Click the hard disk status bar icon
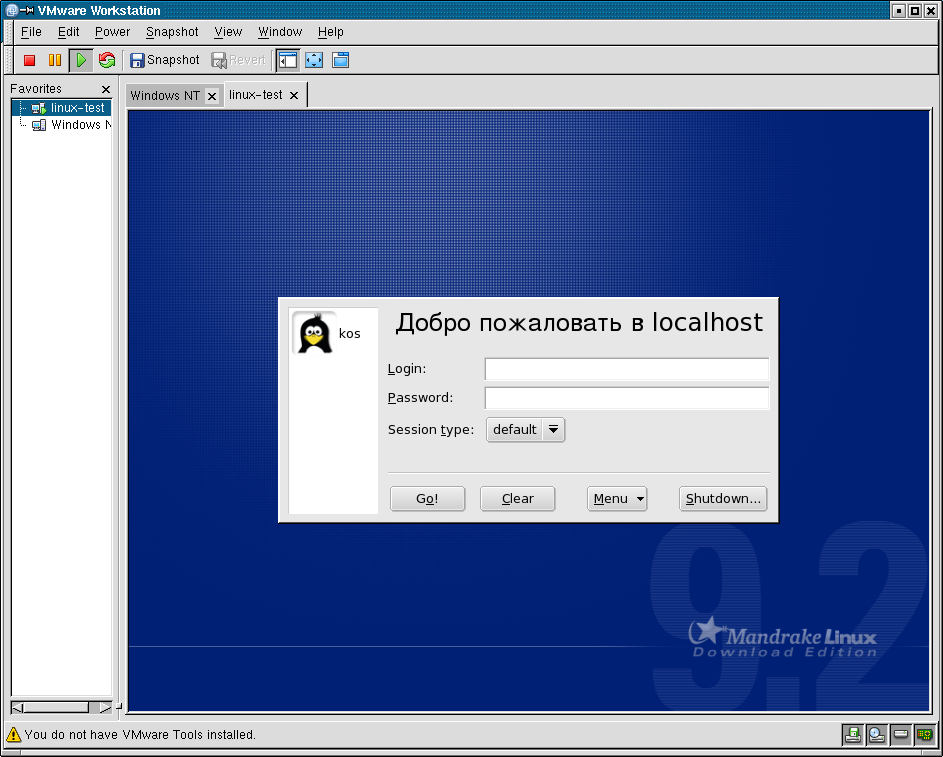The height and width of the screenshot is (757, 943). (x=900, y=734)
